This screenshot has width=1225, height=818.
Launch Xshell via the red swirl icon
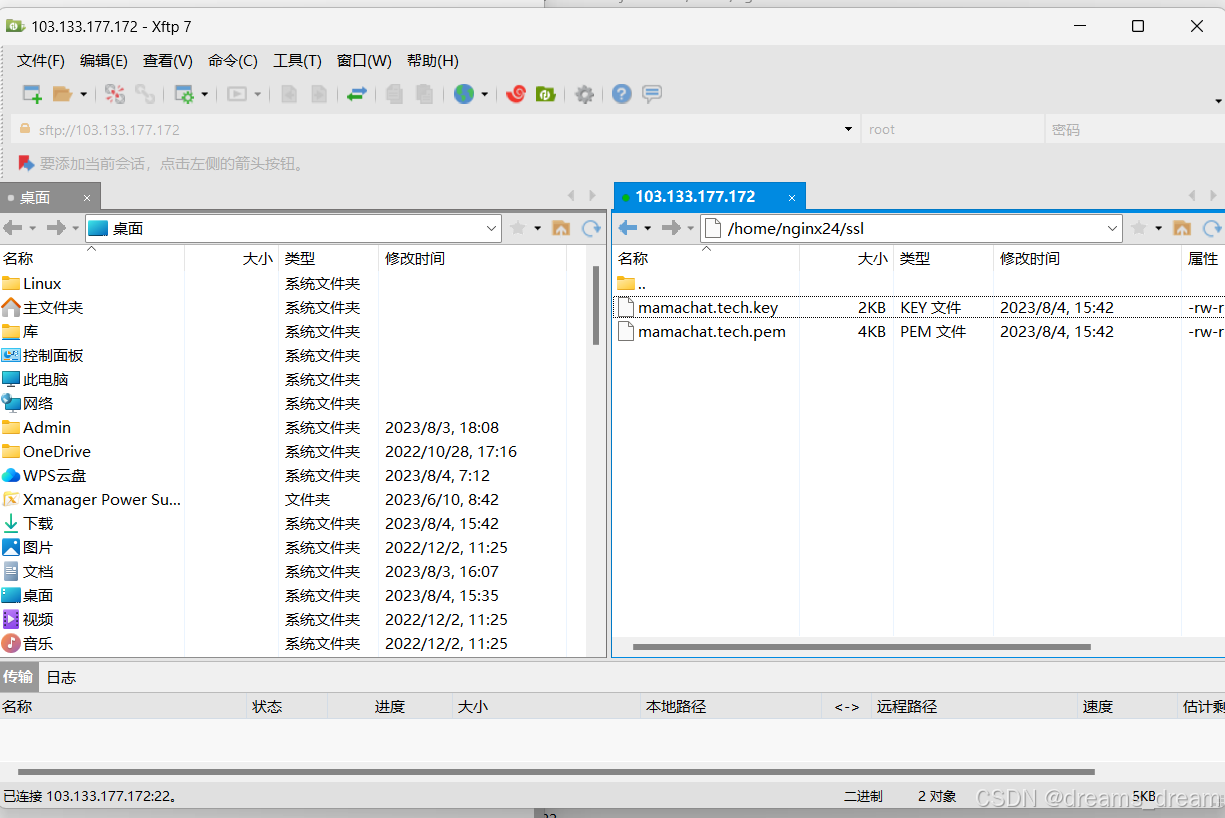click(x=516, y=93)
